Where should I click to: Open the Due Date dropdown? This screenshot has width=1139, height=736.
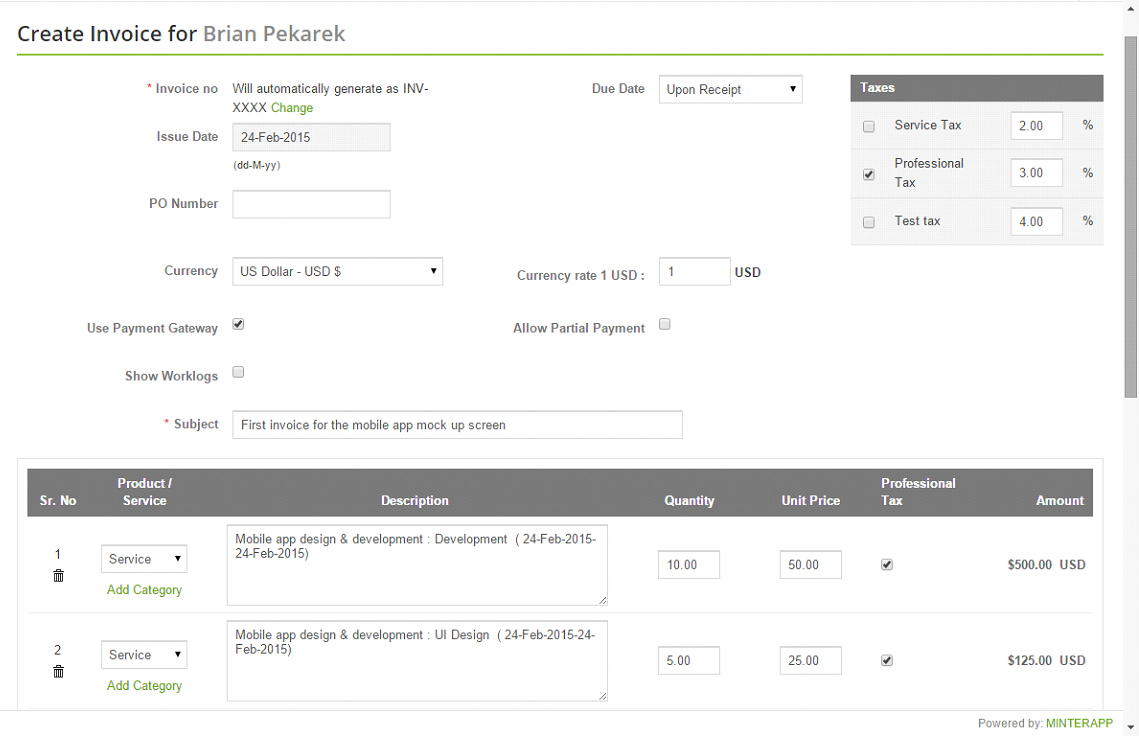[x=731, y=89]
